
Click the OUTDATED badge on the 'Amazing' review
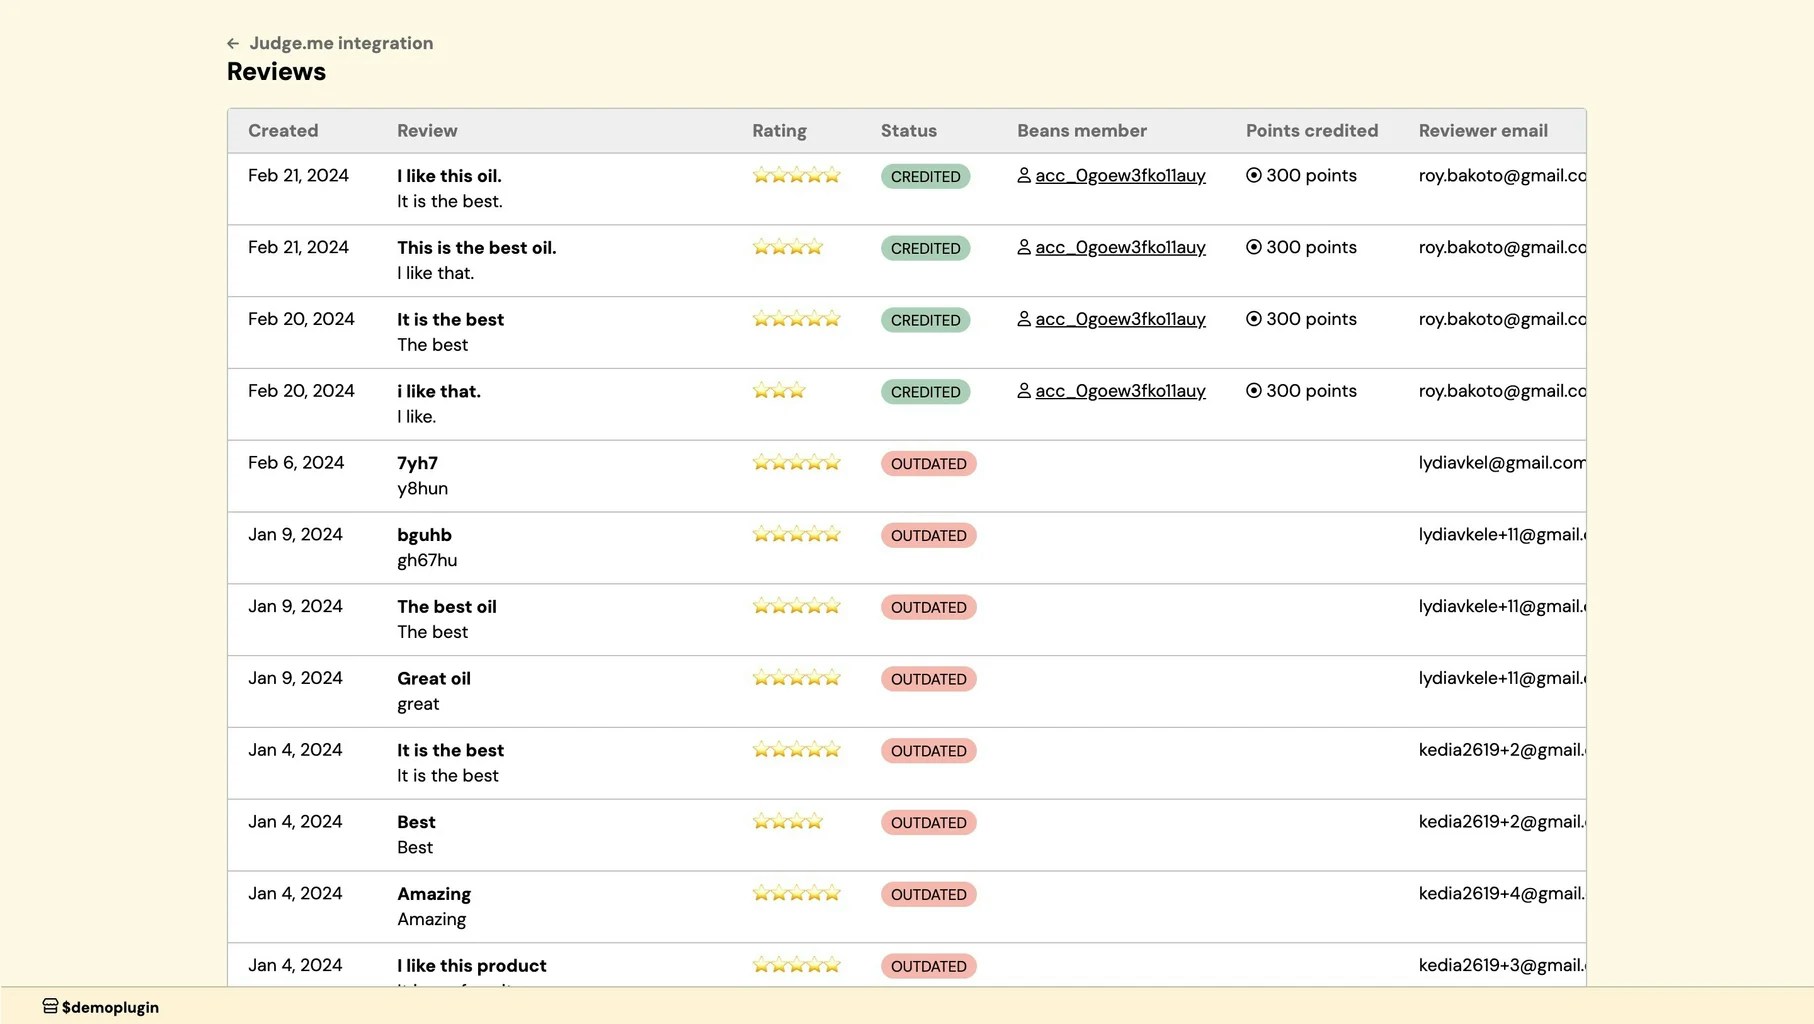tap(928, 894)
